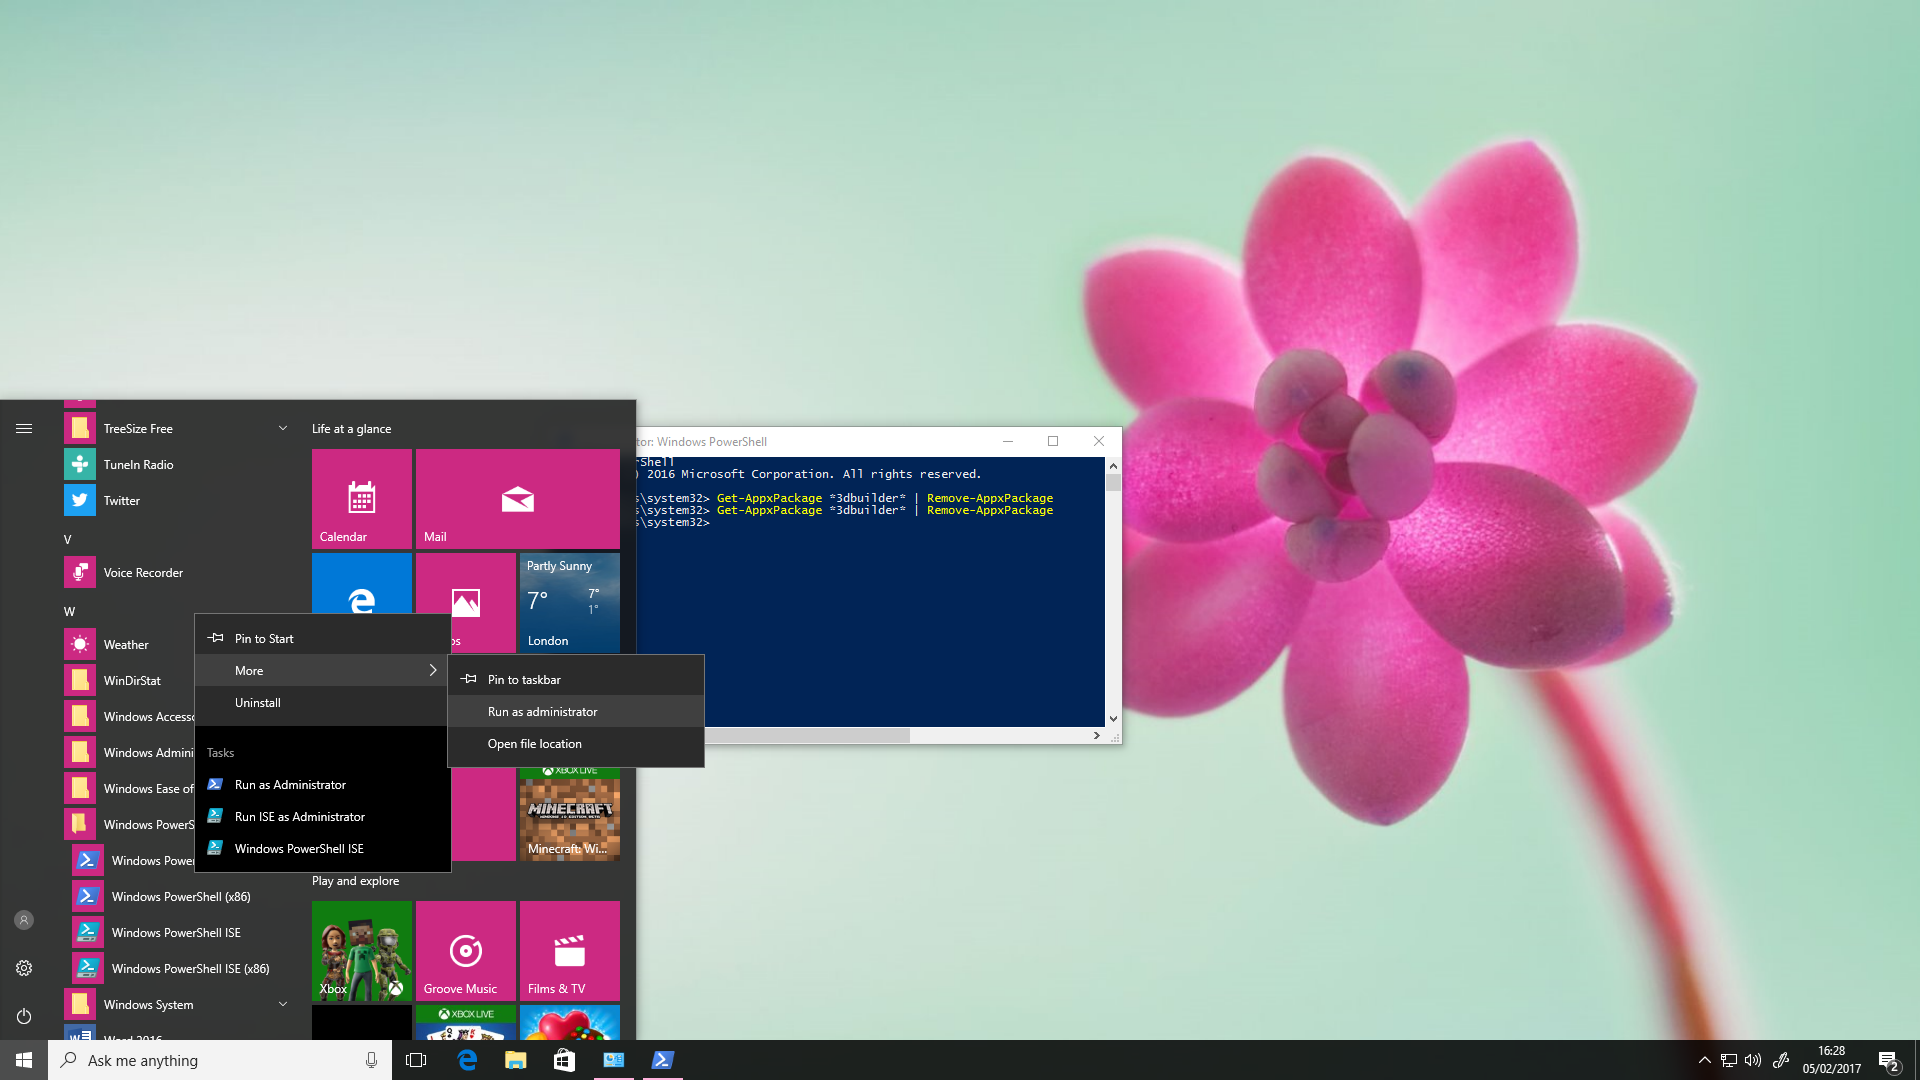Expand the Windows System group in Start menu

284,1005
